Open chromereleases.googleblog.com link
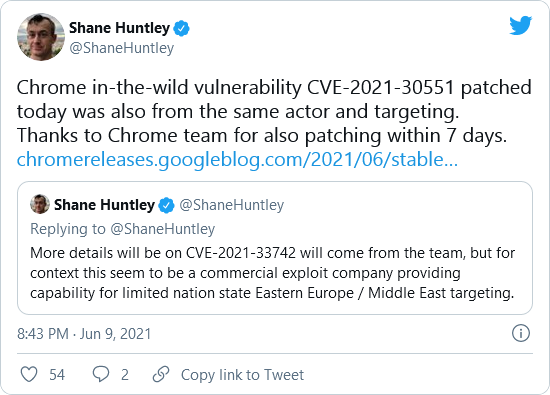Image resolution: width=550 pixels, height=395 pixels. click(x=237, y=160)
